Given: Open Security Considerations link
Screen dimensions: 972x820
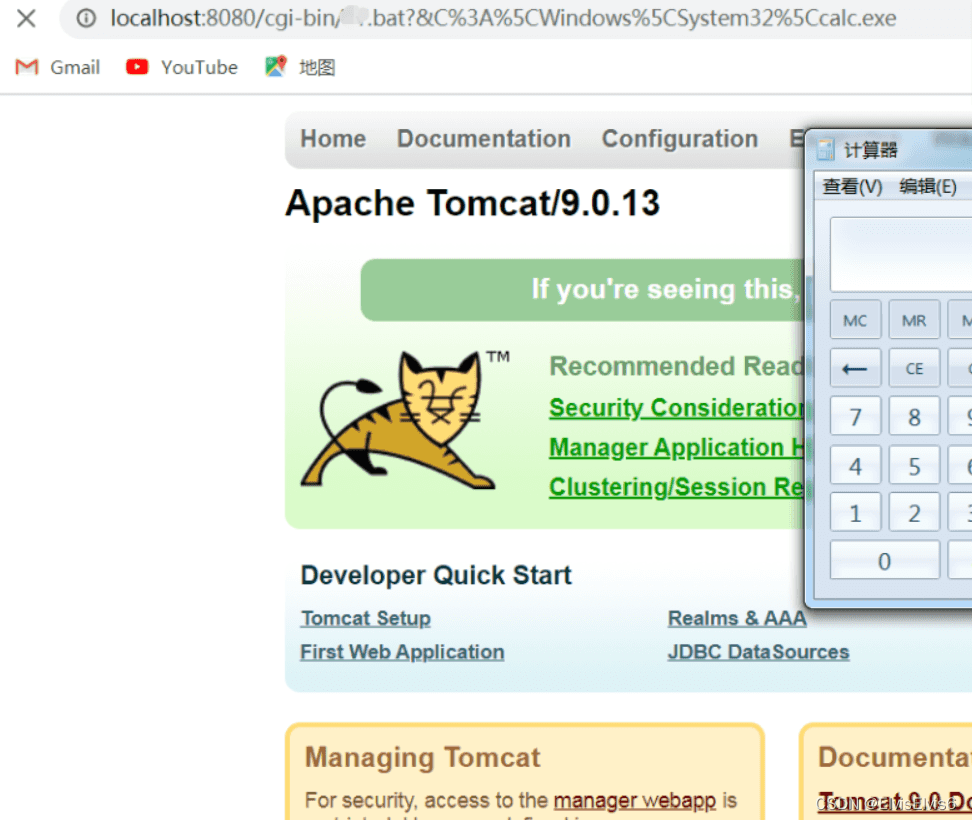Looking at the screenshot, I should click(x=676, y=408).
